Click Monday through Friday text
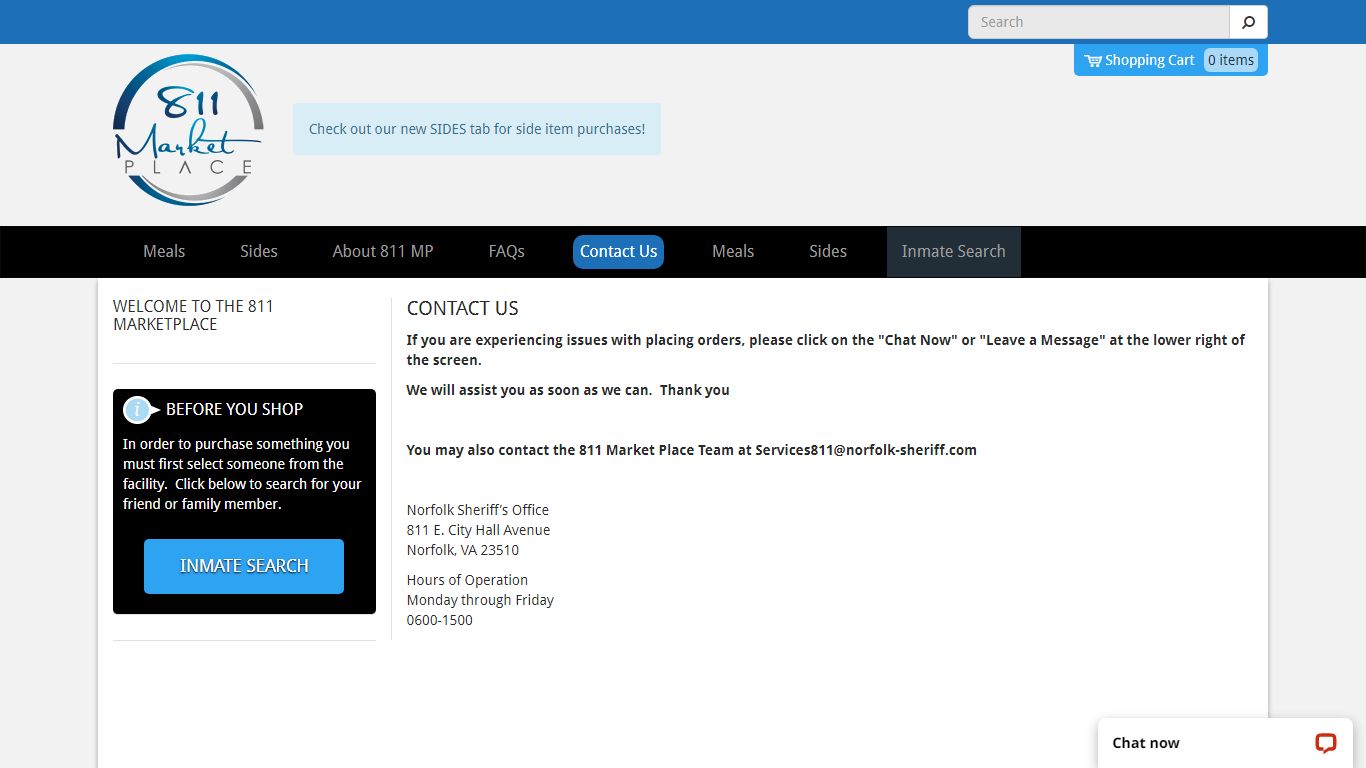The width and height of the screenshot is (1366, 768). click(480, 600)
